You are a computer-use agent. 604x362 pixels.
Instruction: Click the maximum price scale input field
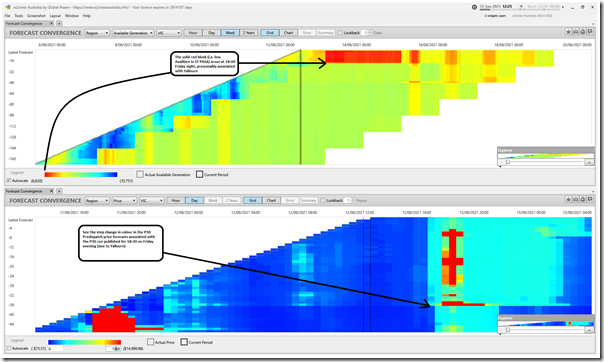(114, 349)
